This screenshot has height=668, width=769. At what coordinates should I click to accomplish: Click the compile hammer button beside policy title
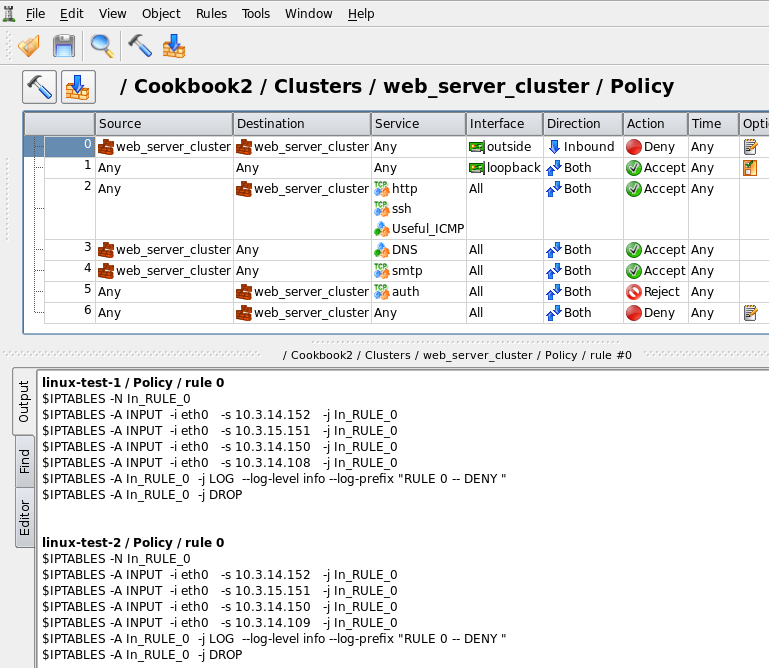[39, 87]
